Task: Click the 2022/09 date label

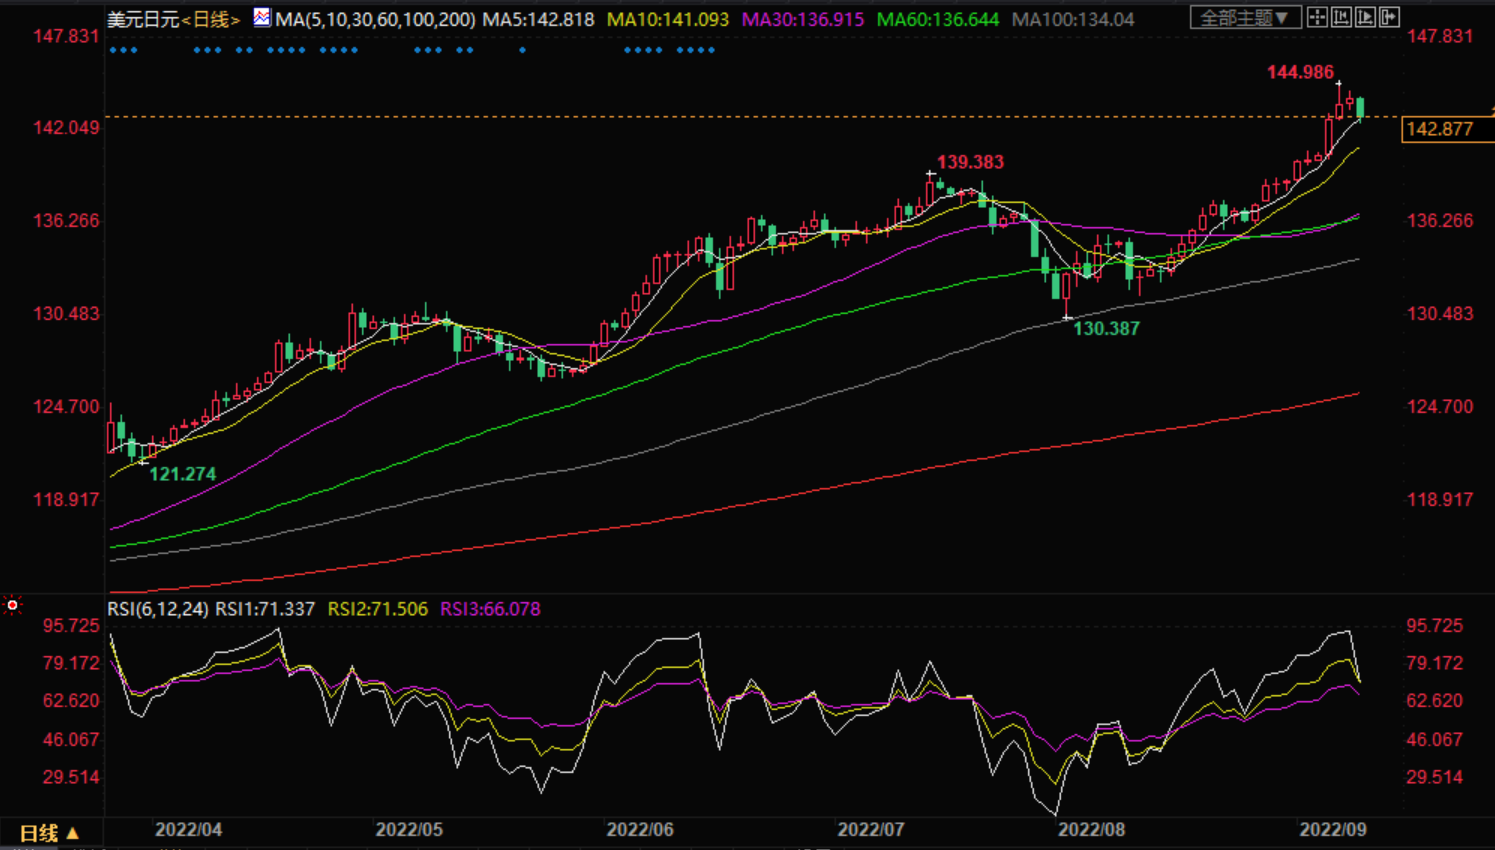Action: tap(1333, 829)
